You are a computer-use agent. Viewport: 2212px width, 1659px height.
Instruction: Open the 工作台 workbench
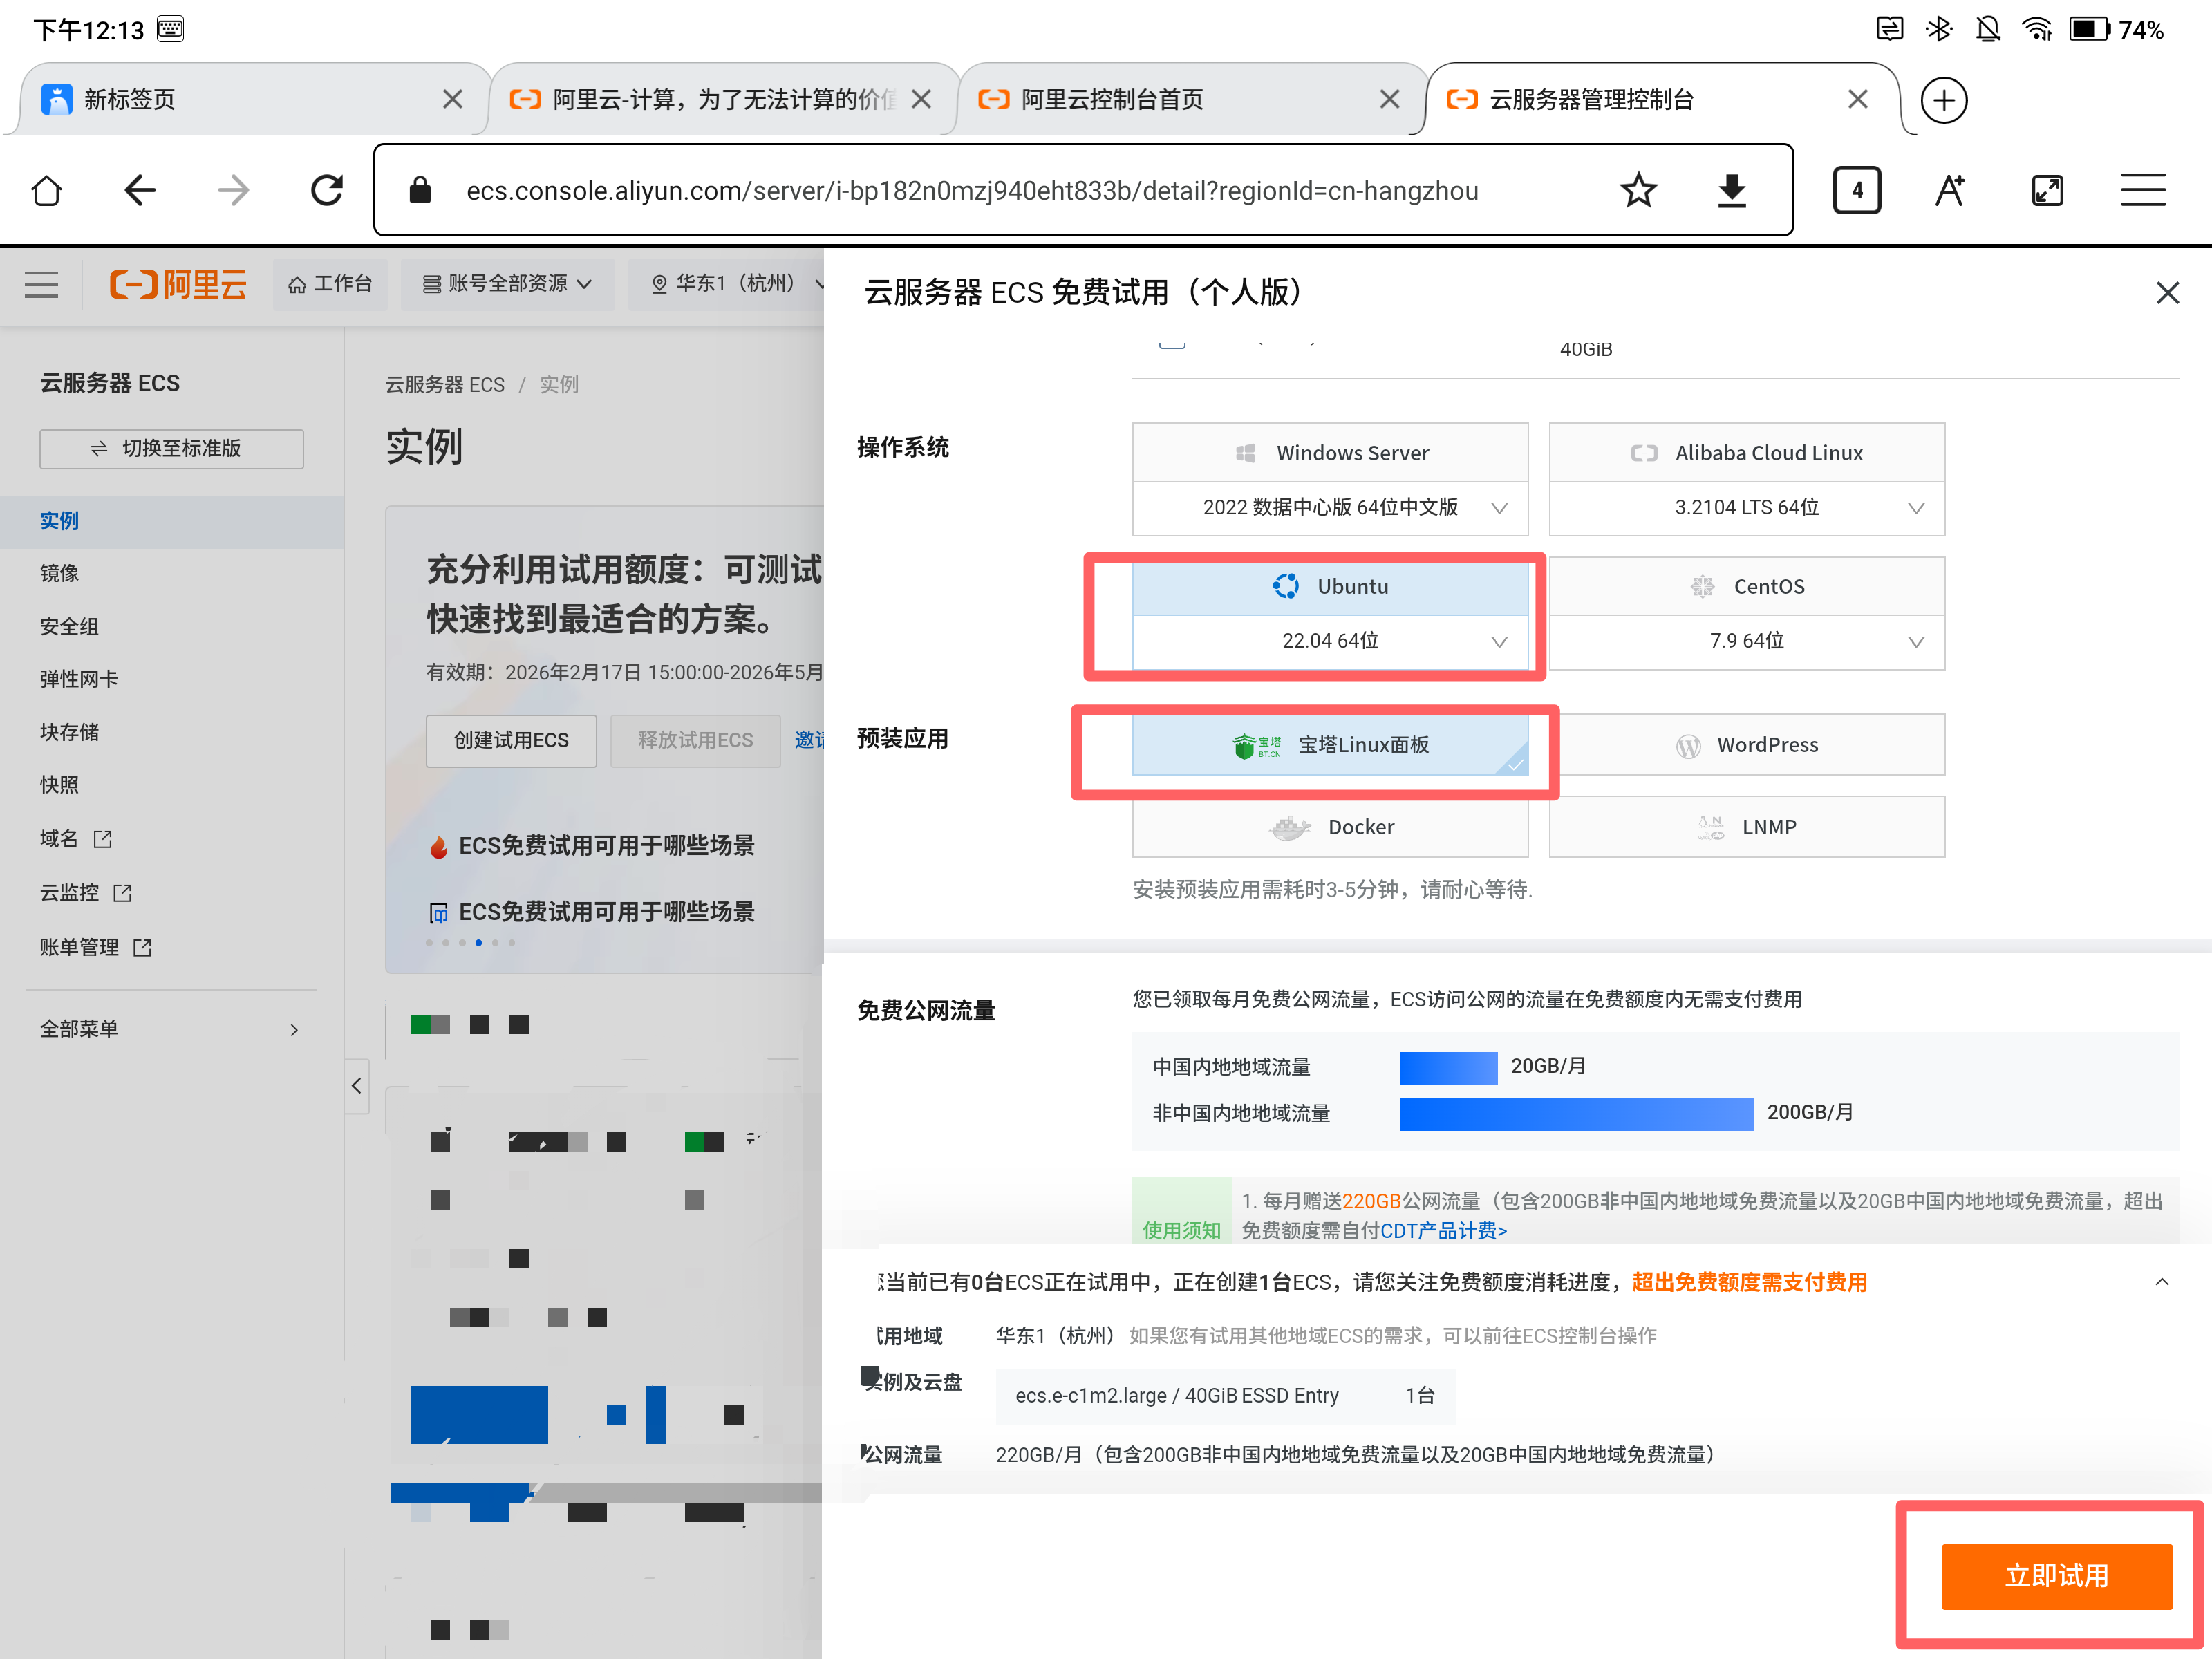click(330, 283)
